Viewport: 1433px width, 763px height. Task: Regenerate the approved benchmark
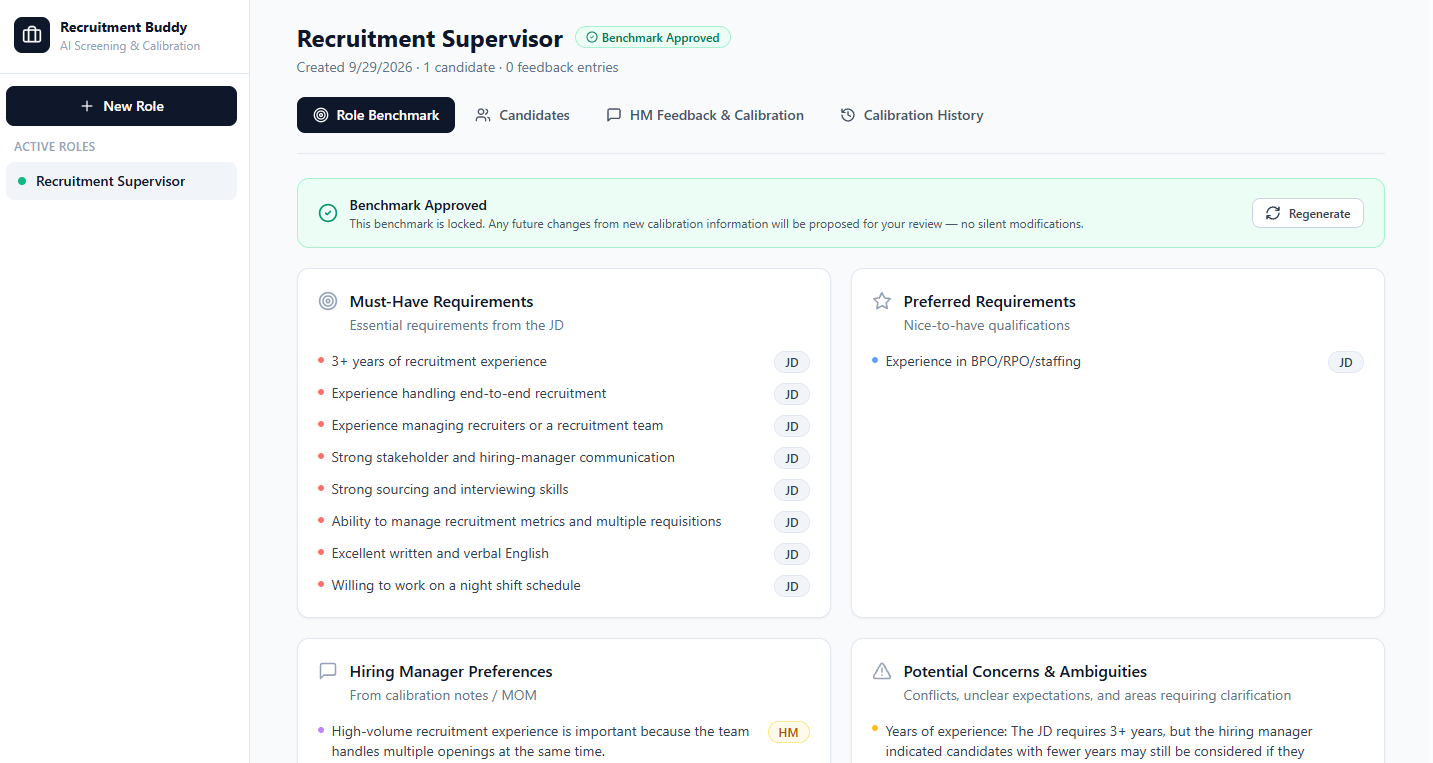(1308, 213)
